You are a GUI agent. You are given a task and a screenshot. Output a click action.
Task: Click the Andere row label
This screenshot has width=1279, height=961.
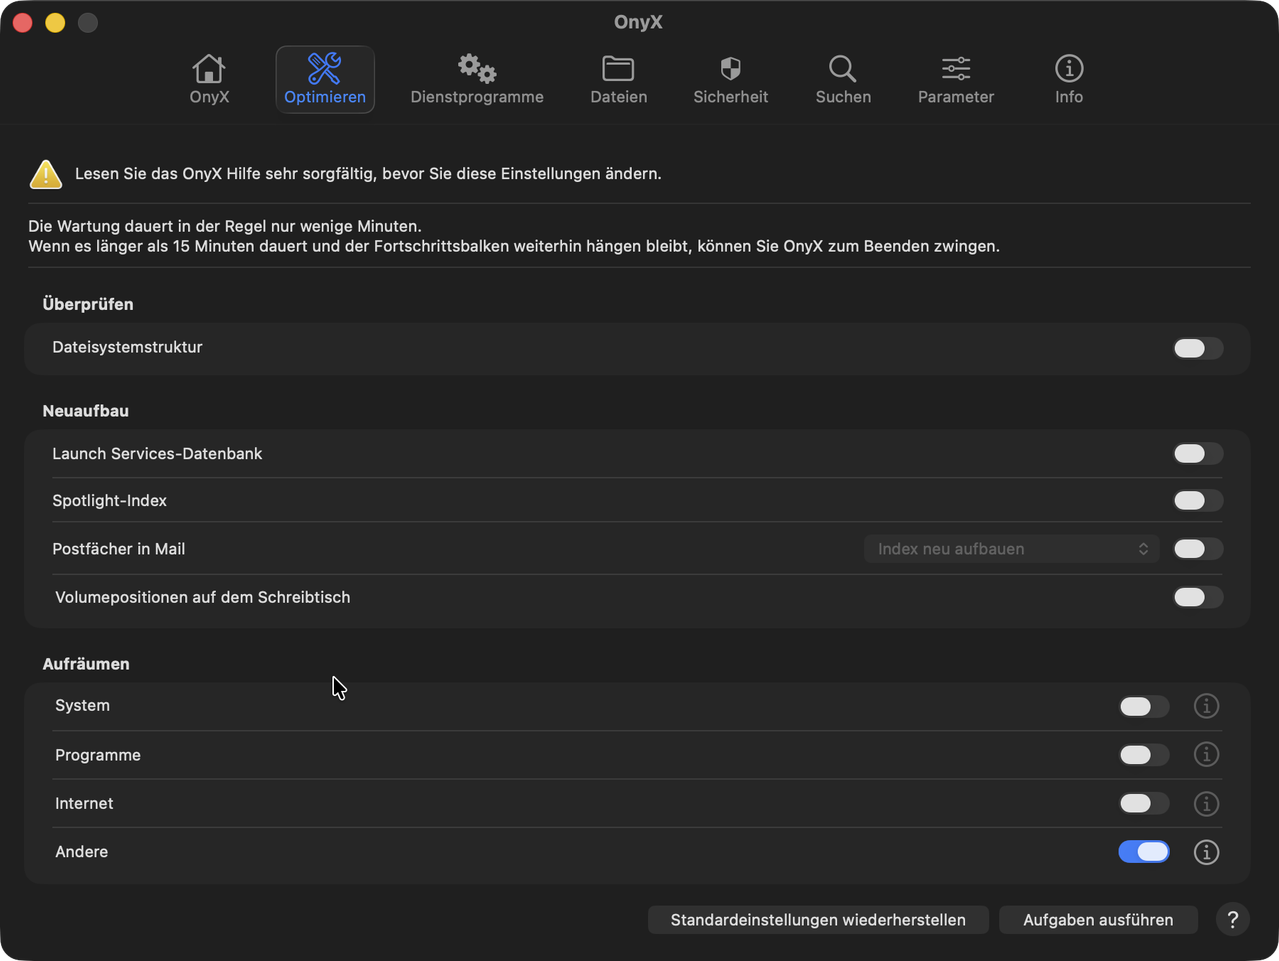click(81, 852)
